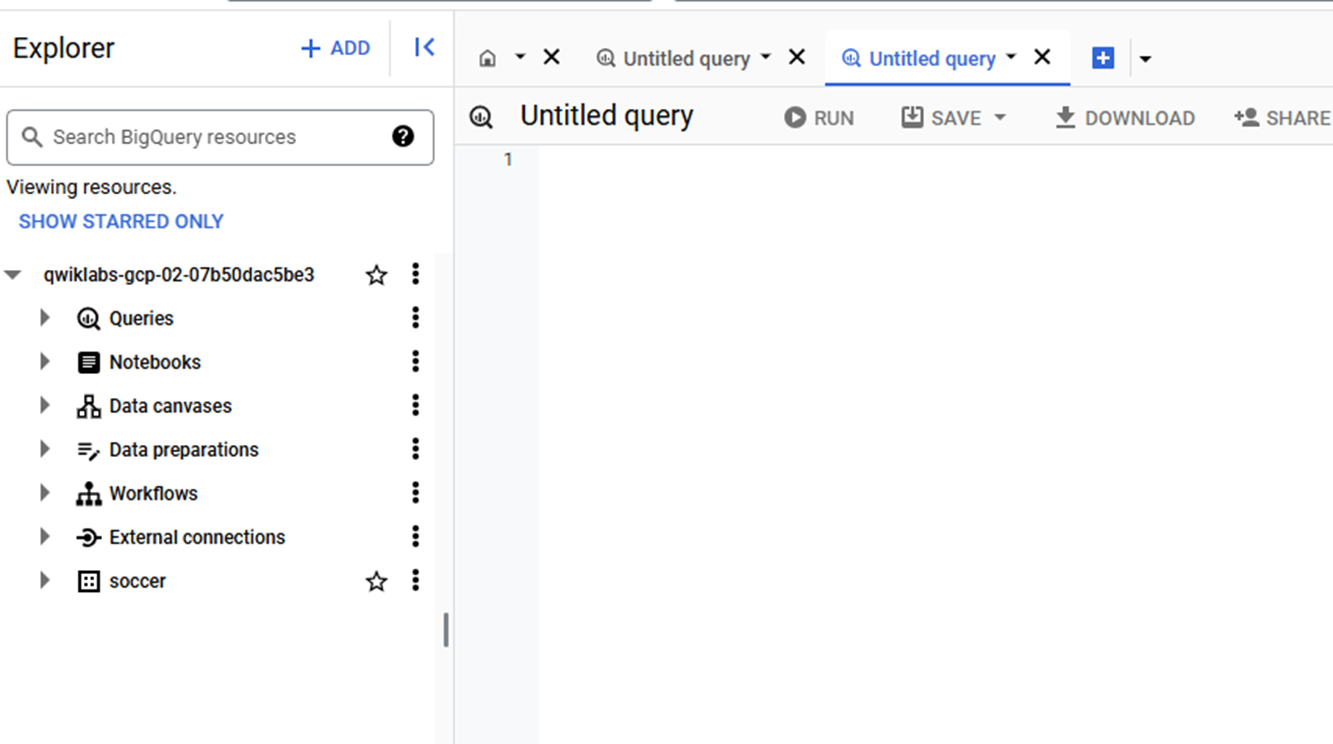Image resolution: width=1333 pixels, height=744 pixels.
Task: Click the Queries magnifier icon
Action: [89, 319]
